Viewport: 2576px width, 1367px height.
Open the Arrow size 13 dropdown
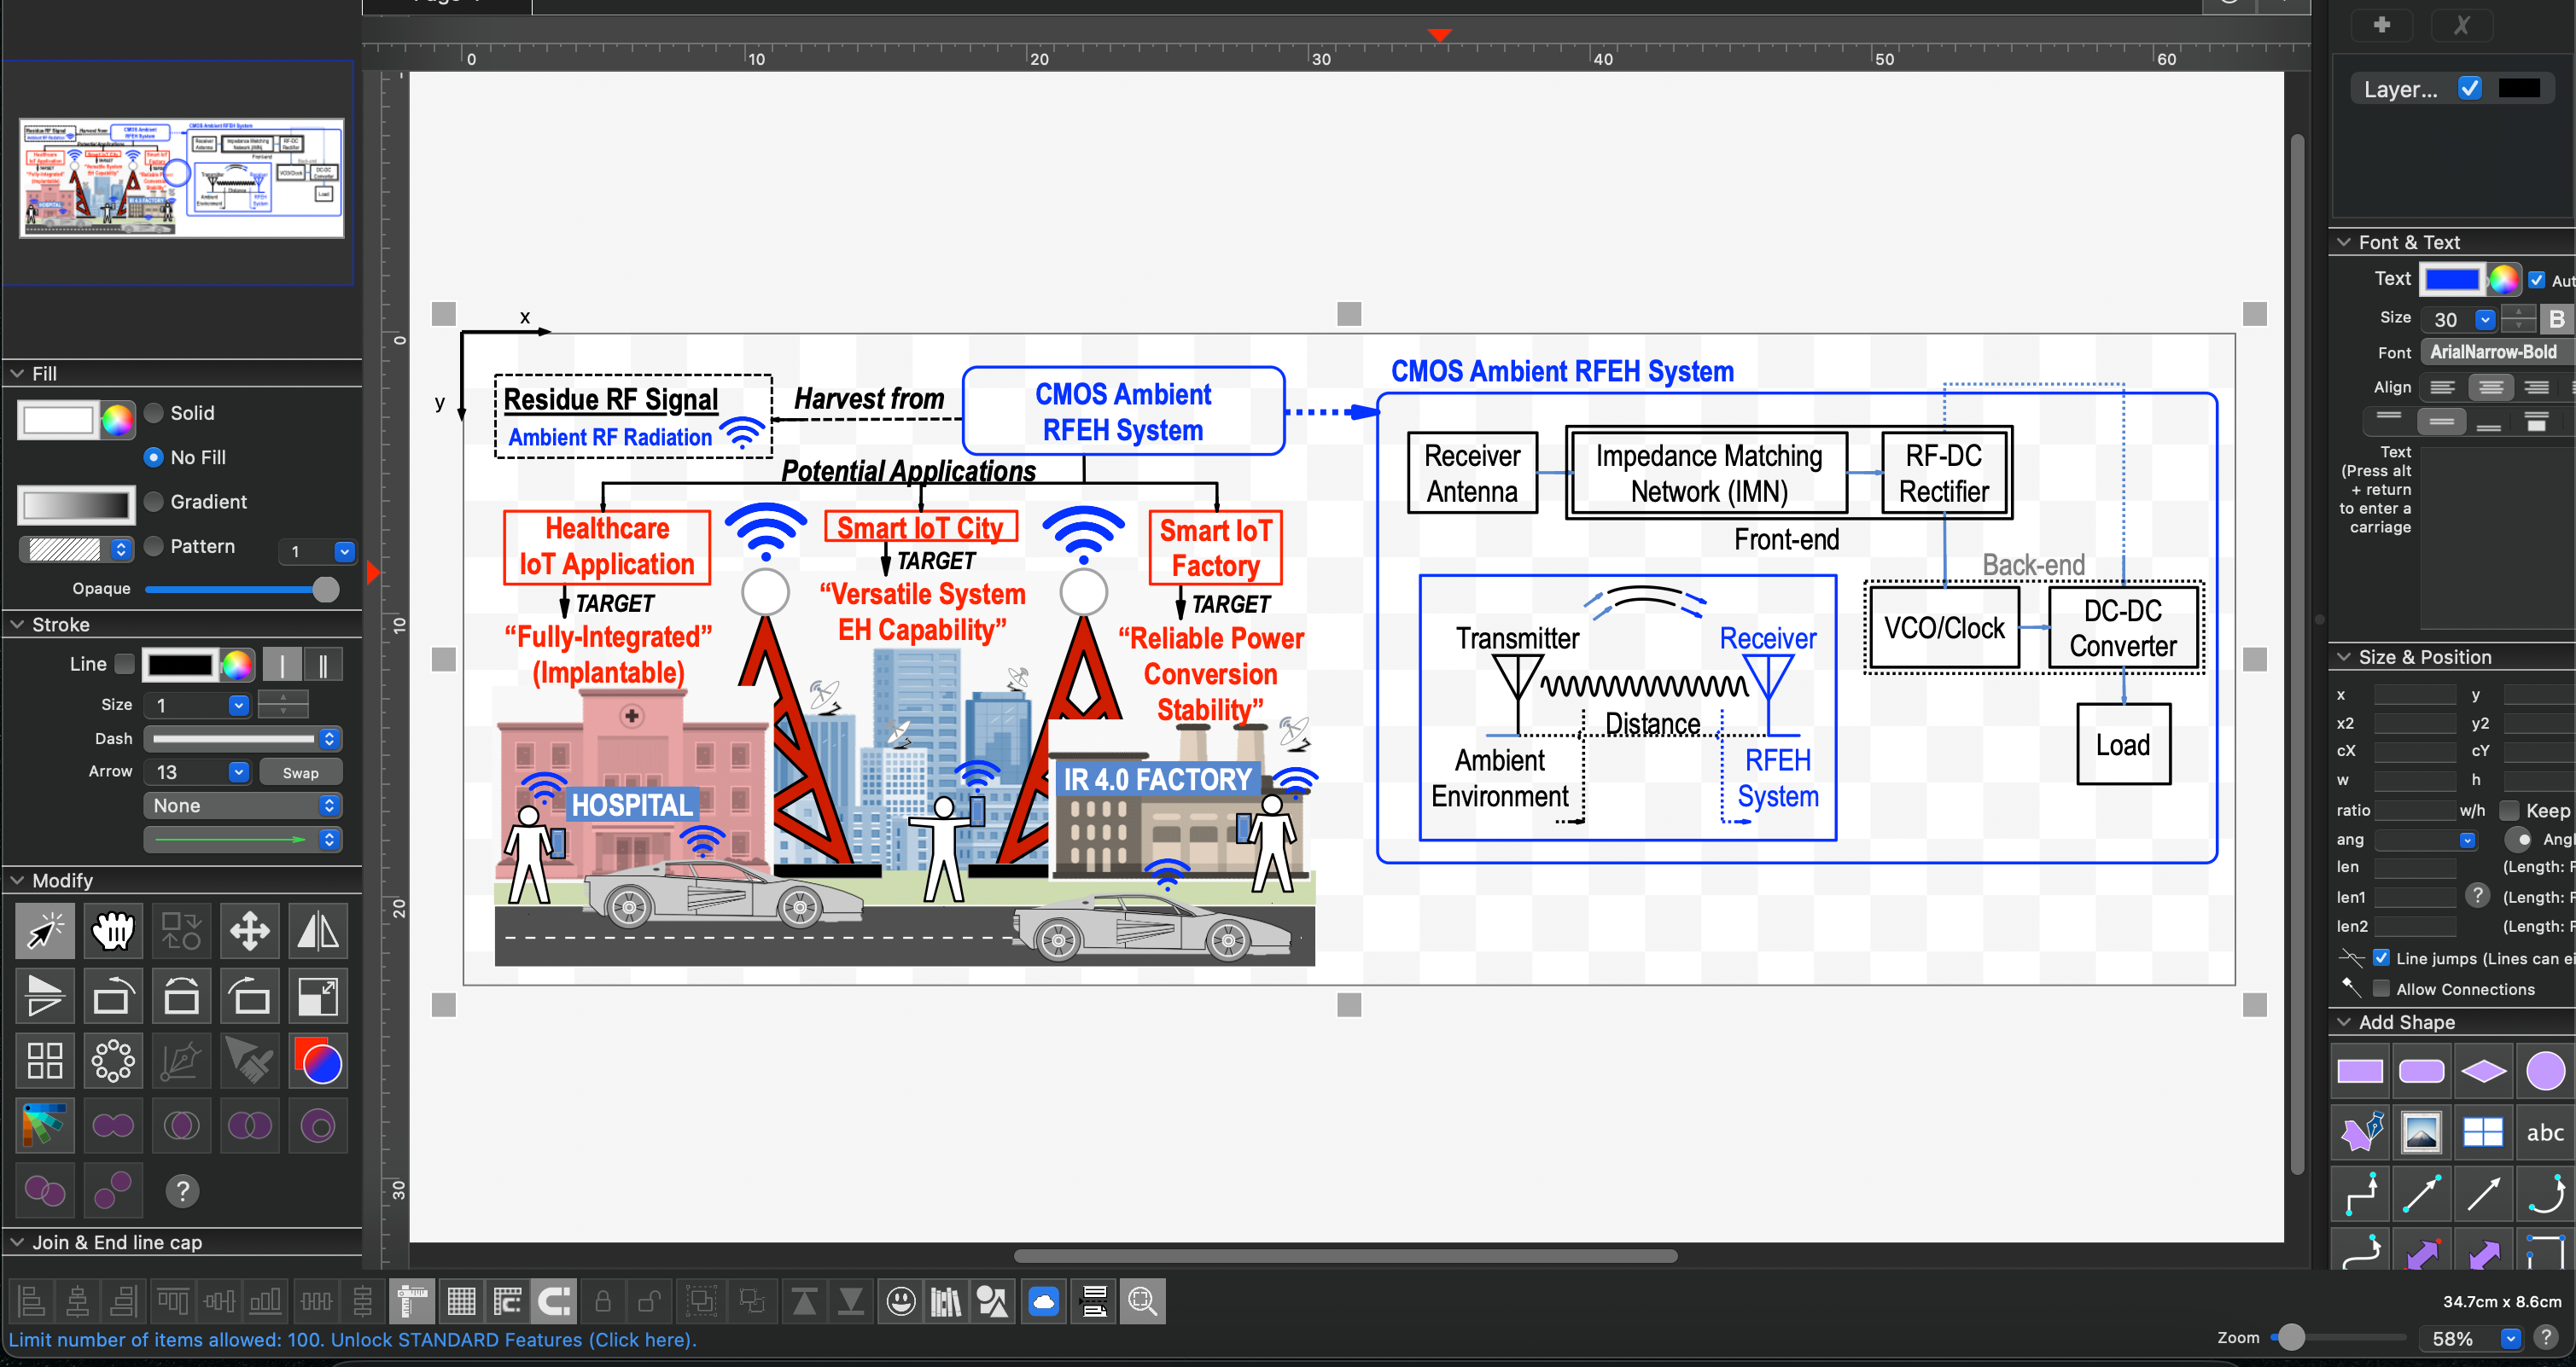pyautogui.click(x=238, y=772)
